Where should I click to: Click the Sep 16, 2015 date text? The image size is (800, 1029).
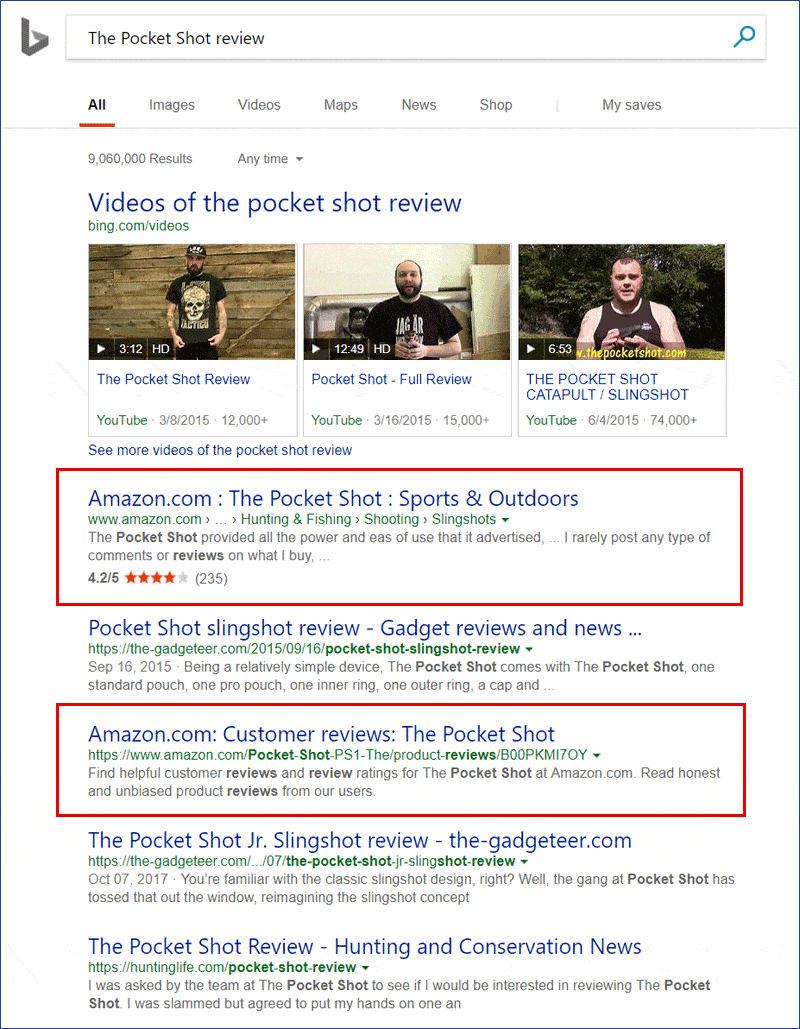pyautogui.click(x=129, y=667)
